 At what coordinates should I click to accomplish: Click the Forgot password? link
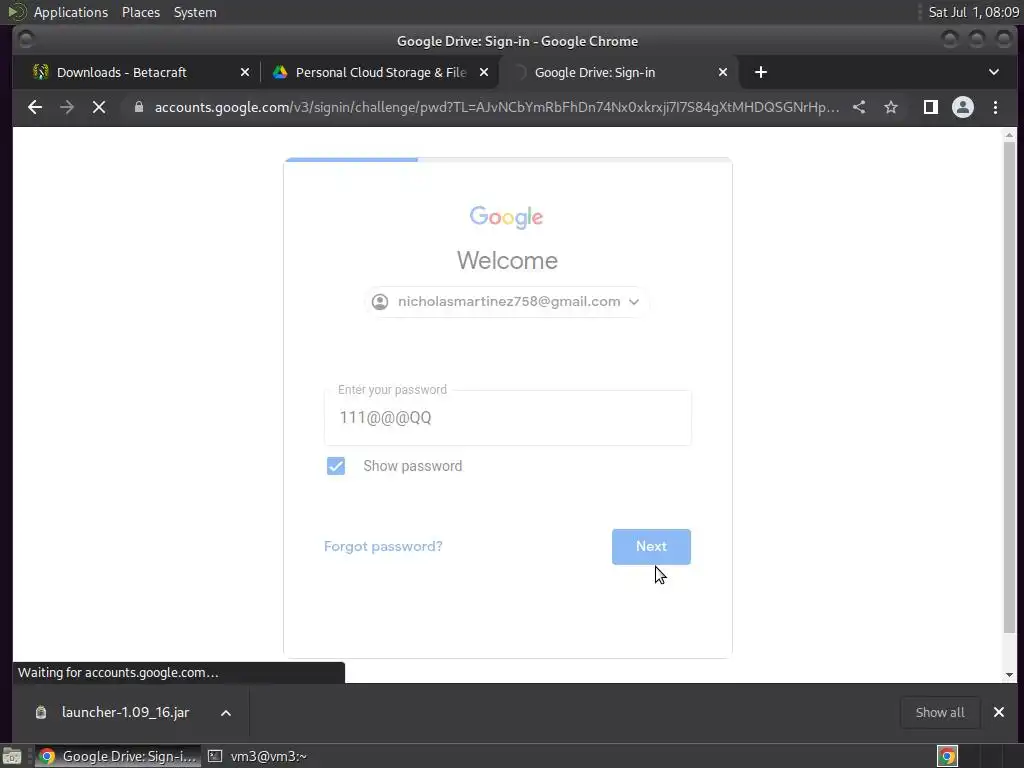point(383,547)
